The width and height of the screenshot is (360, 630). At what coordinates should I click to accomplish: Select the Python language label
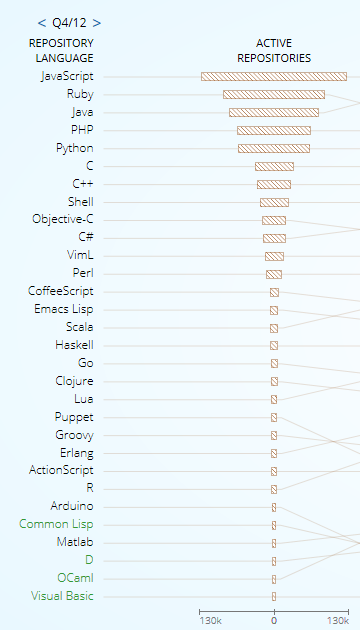75,148
